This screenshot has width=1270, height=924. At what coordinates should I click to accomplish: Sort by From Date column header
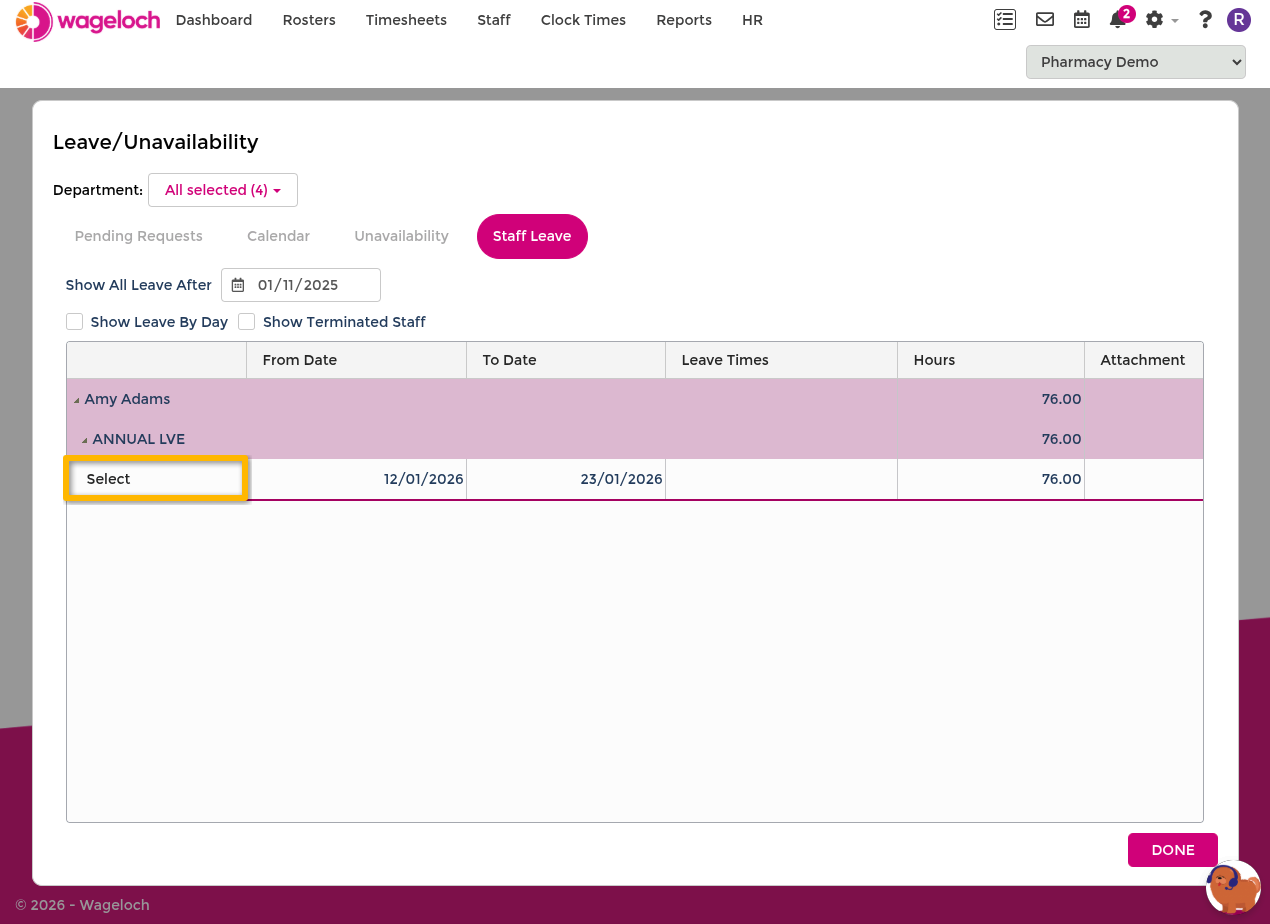(356, 360)
